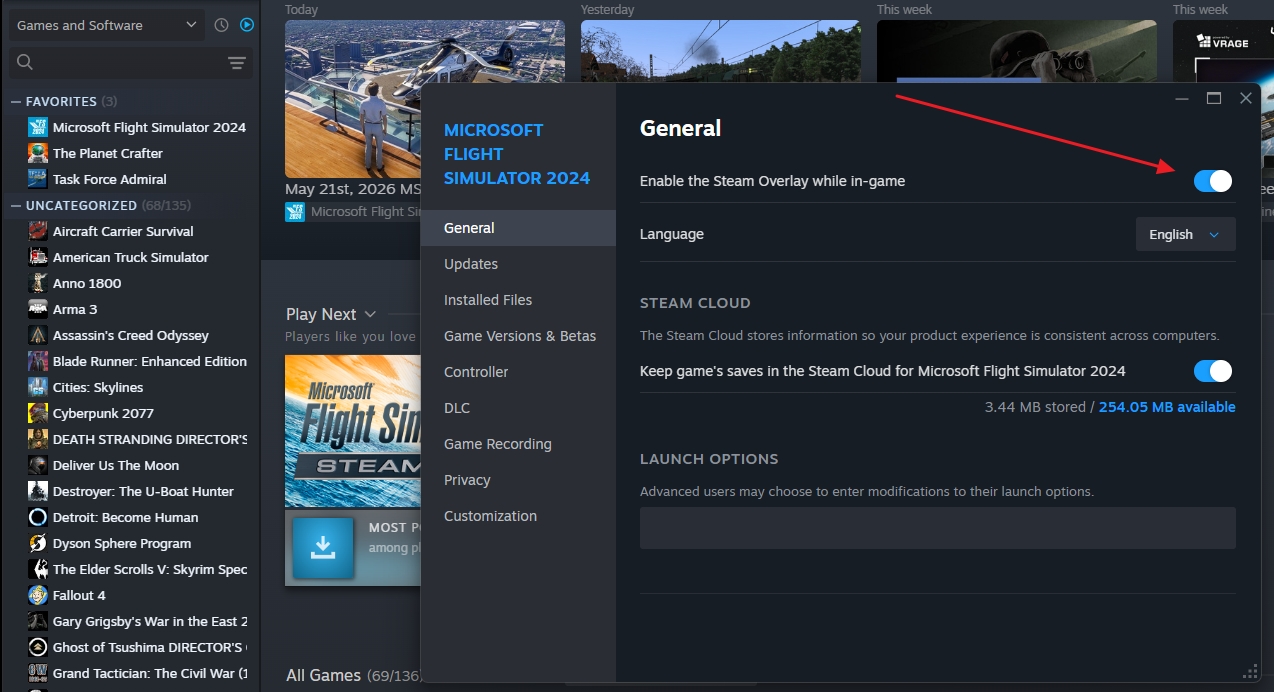The width and height of the screenshot is (1274, 692).
Task: Expand the Play Next chevron
Action: coord(371,314)
